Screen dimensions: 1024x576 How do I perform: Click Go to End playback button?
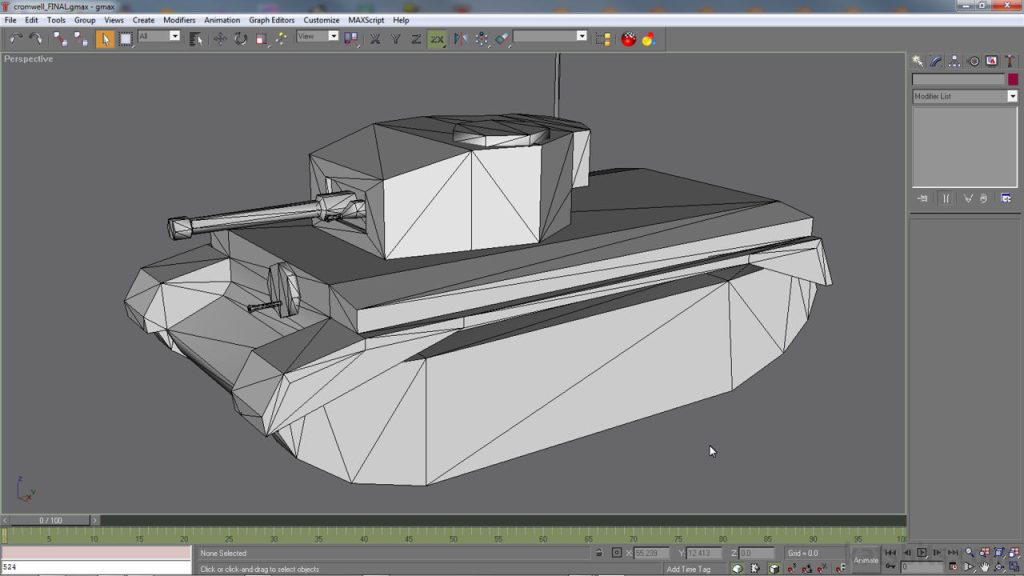952,552
